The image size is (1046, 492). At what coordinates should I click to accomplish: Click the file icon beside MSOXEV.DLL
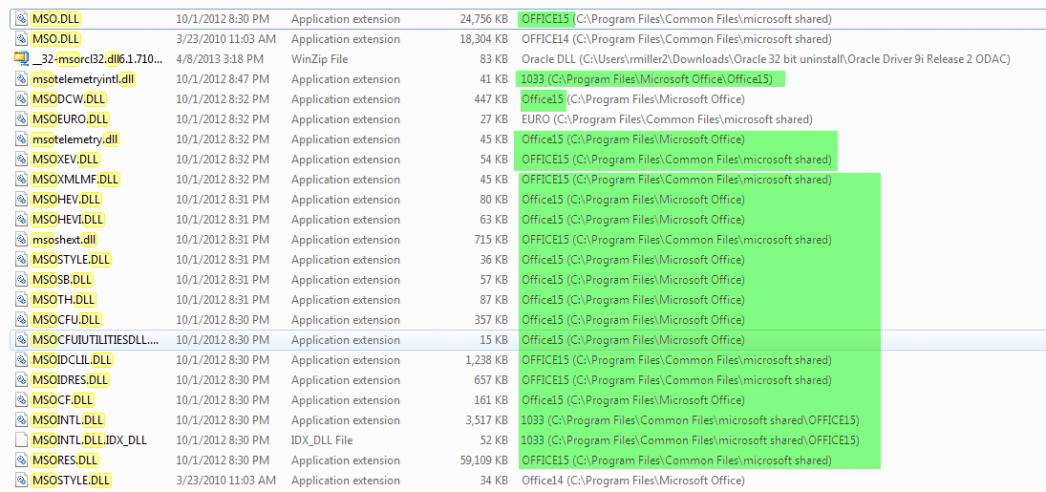click(21, 159)
